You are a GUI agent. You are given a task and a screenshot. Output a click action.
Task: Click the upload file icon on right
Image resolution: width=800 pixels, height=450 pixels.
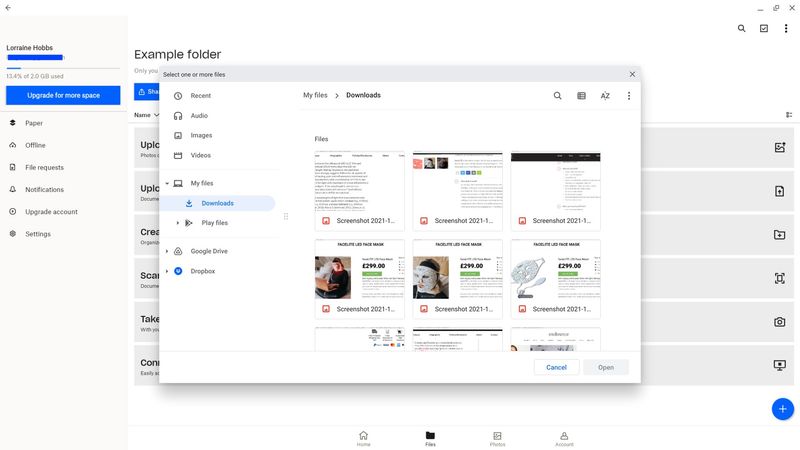click(x=780, y=191)
